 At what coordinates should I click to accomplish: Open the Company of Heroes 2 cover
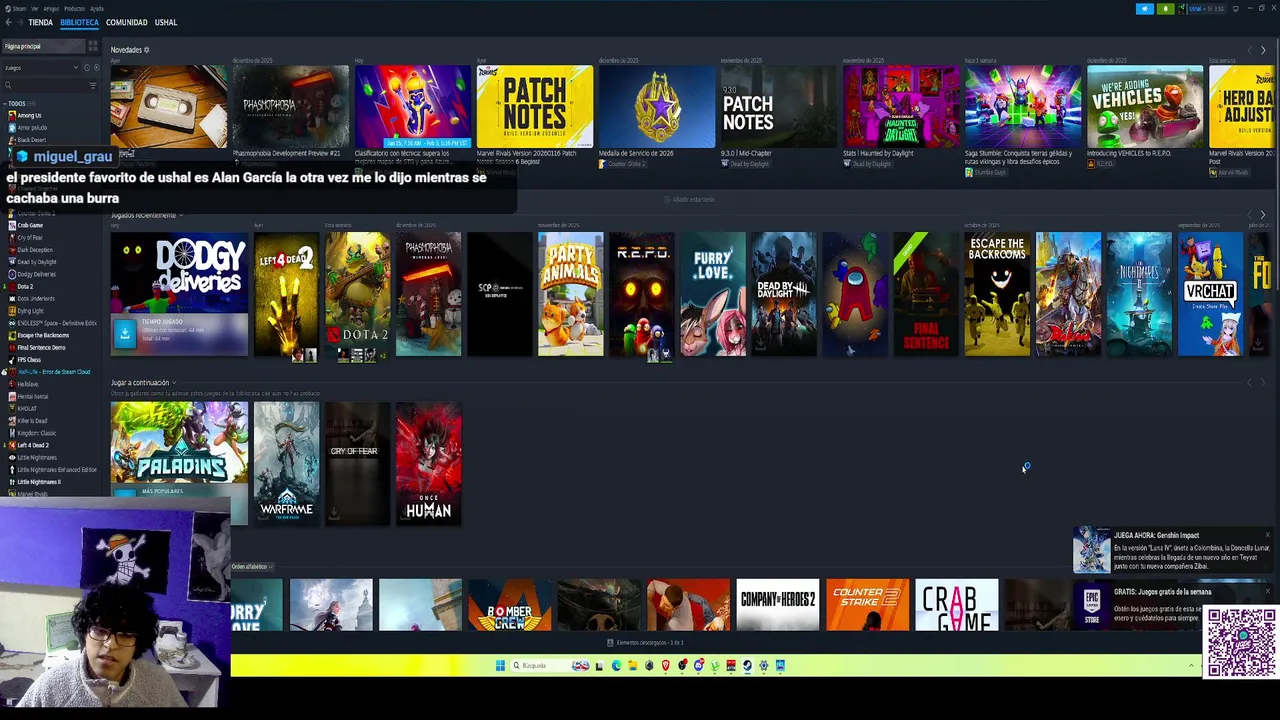[x=777, y=605]
